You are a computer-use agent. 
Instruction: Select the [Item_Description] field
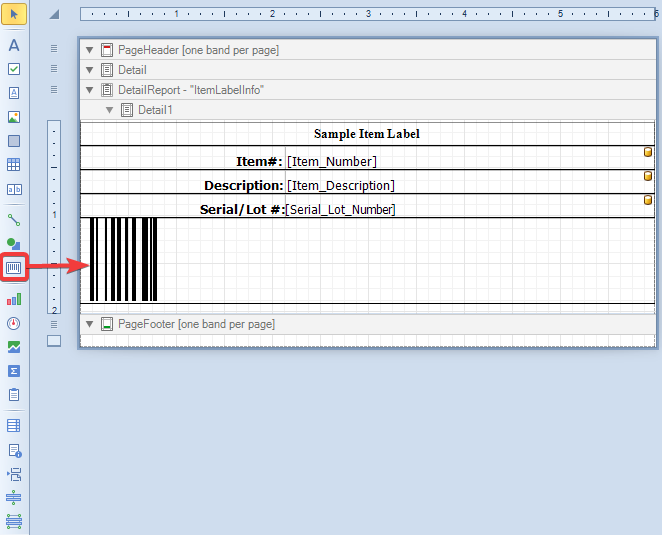point(340,185)
